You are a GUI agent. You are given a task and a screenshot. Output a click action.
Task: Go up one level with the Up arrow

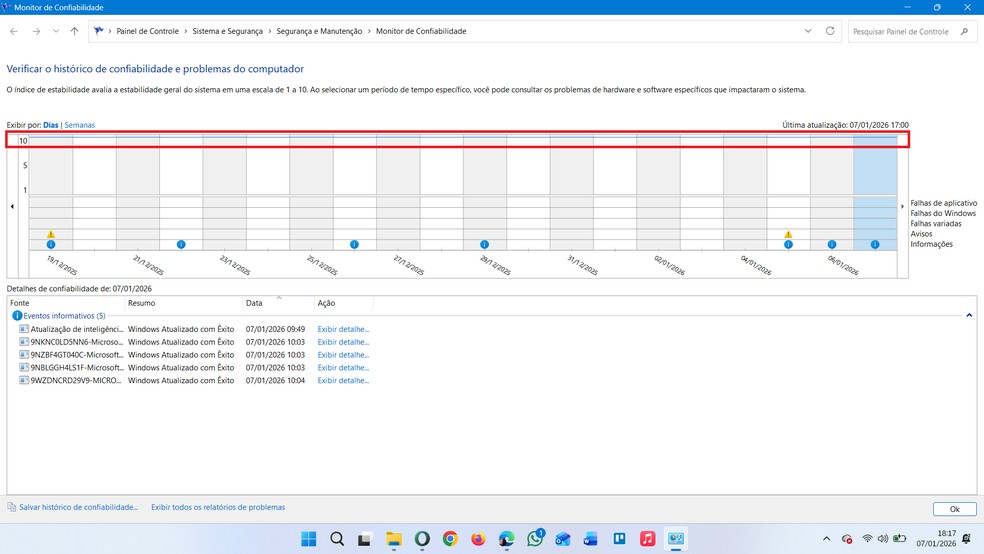click(74, 31)
